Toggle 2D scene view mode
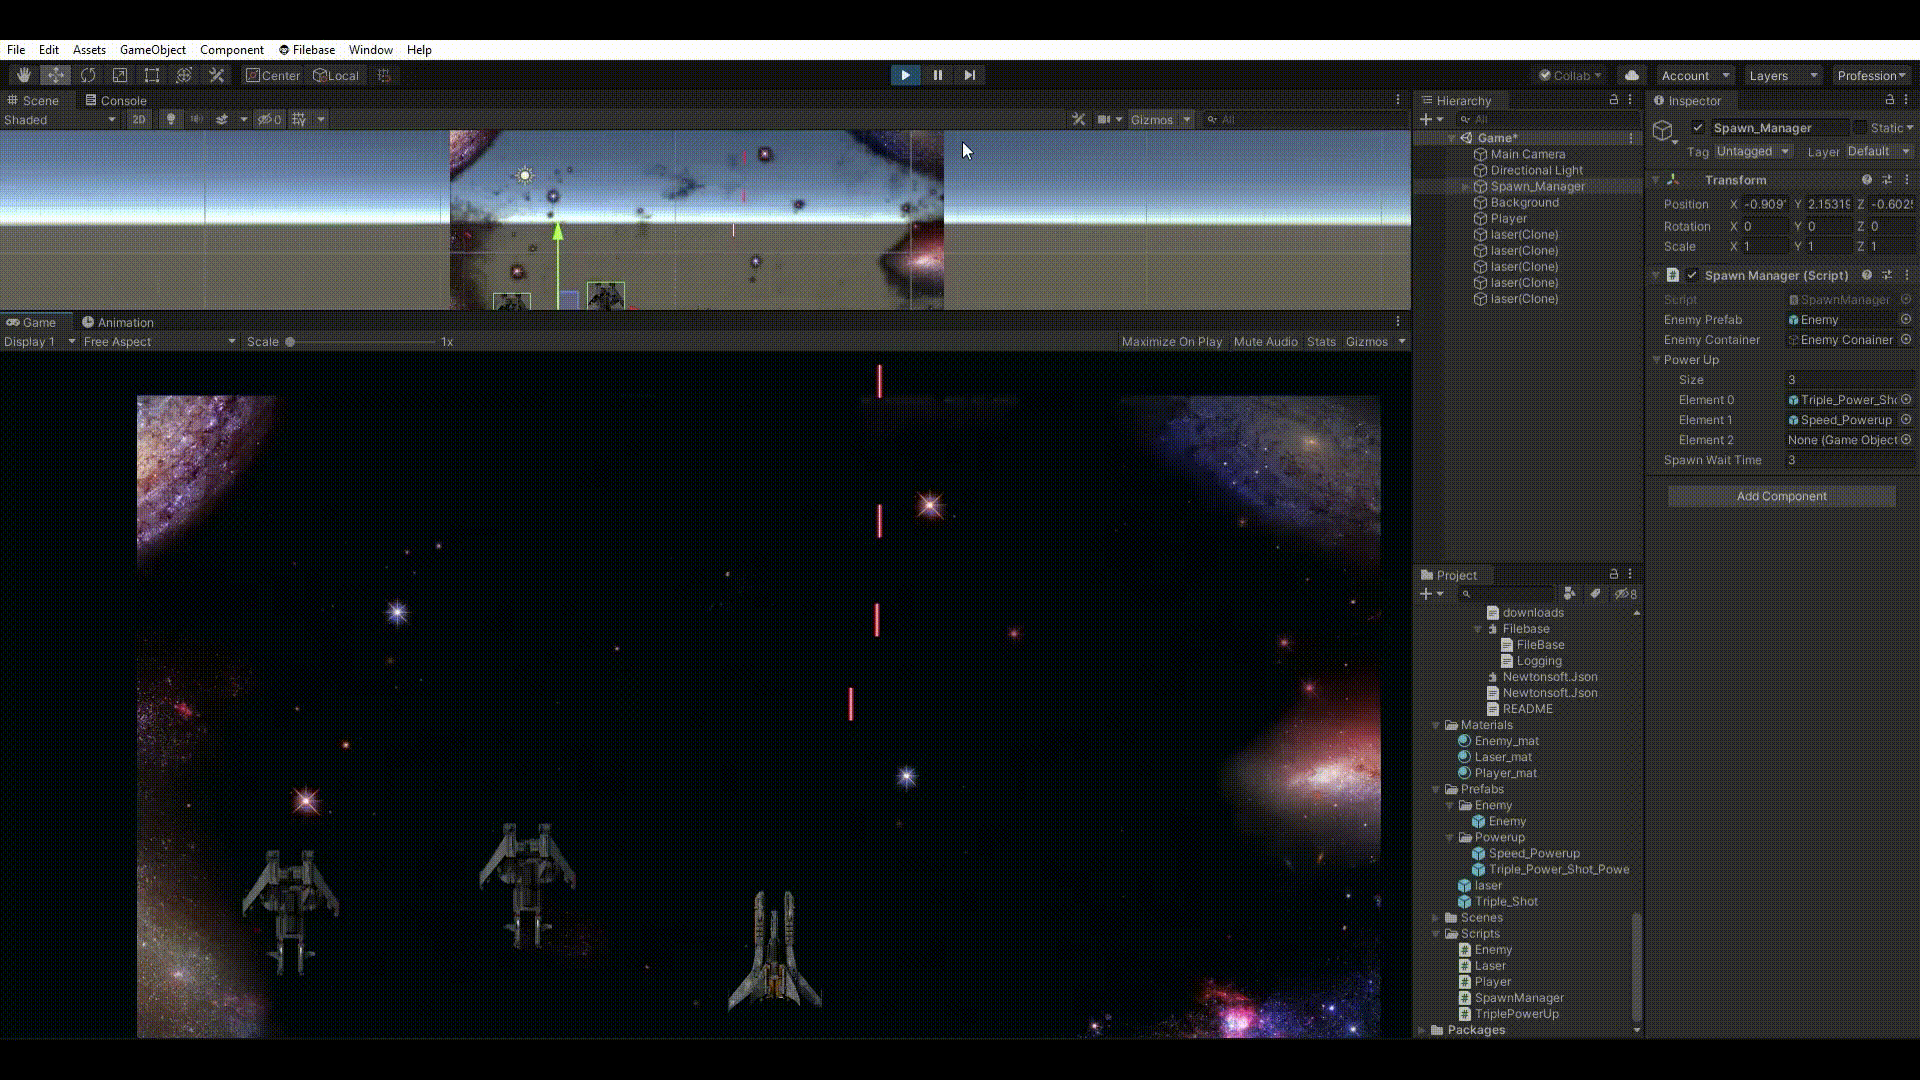 pos(138,119)
